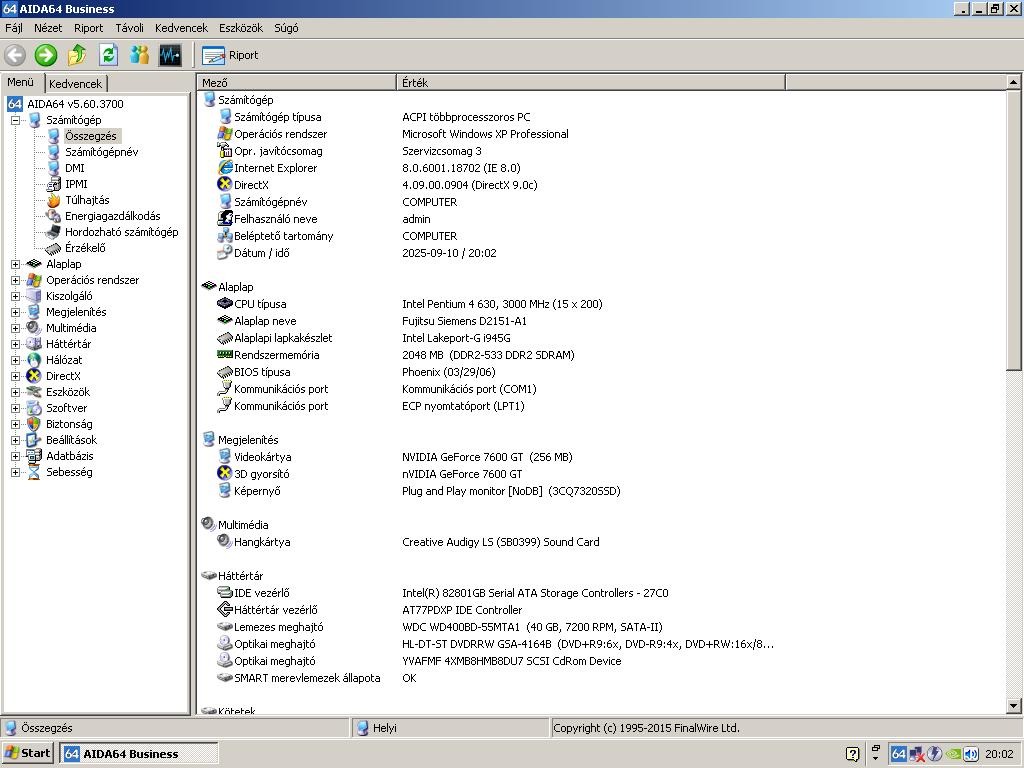Open the Eszközök menu

(x=241, y=28)
